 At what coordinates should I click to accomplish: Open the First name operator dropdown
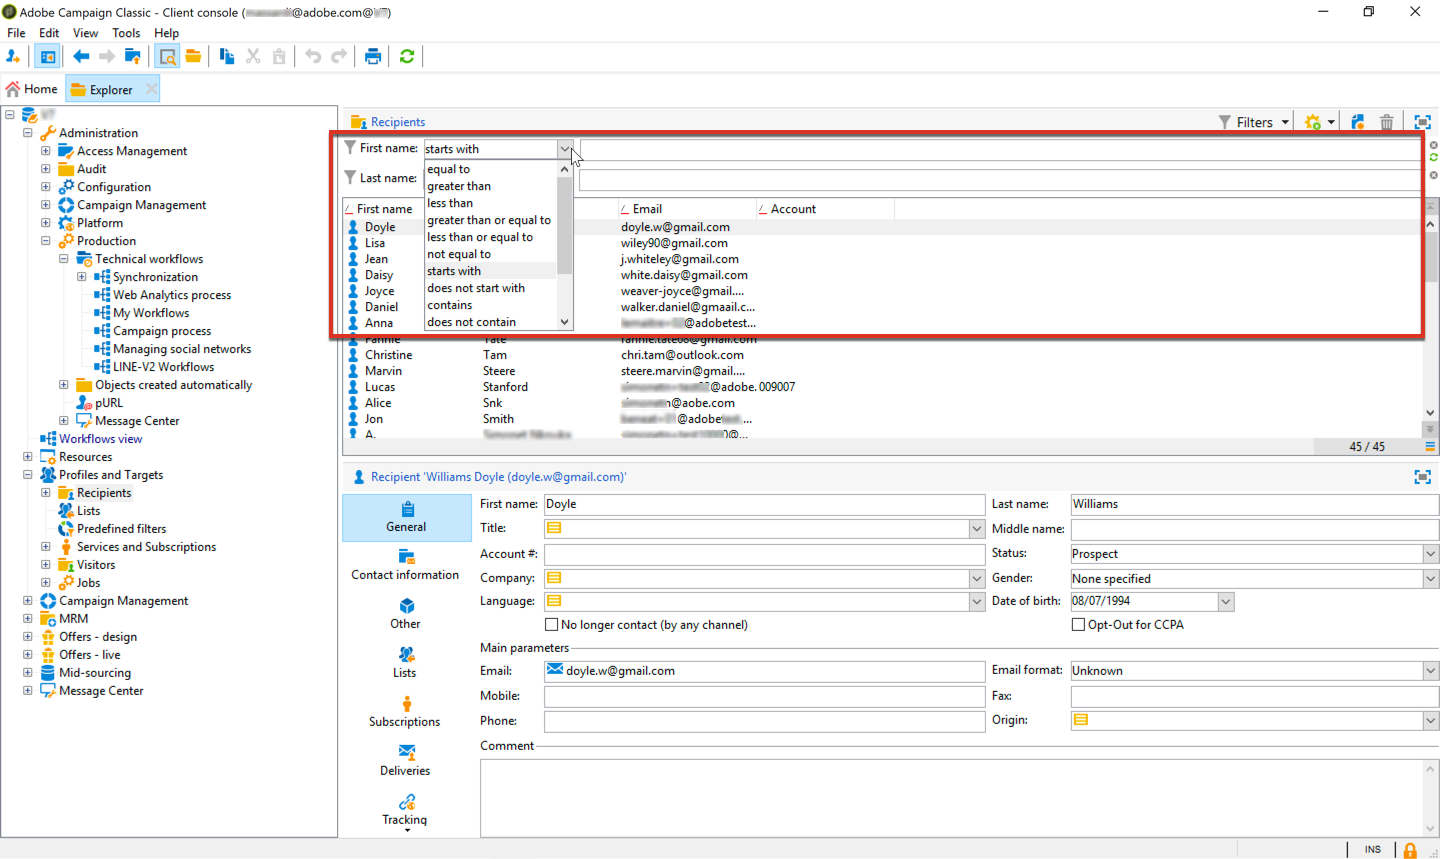565,149
